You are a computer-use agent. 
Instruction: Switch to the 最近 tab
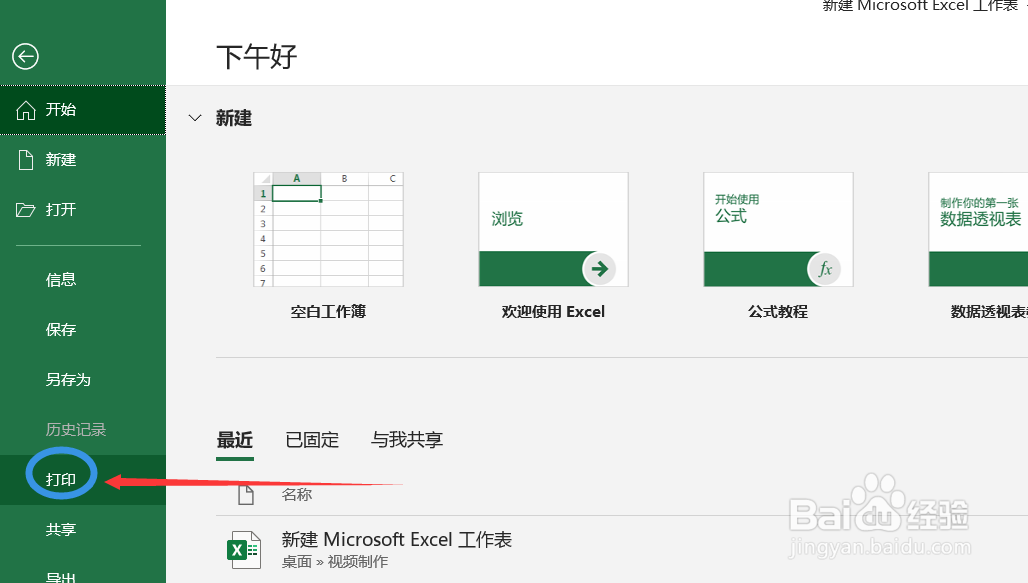pyautogui.click(x=235, y=440)
